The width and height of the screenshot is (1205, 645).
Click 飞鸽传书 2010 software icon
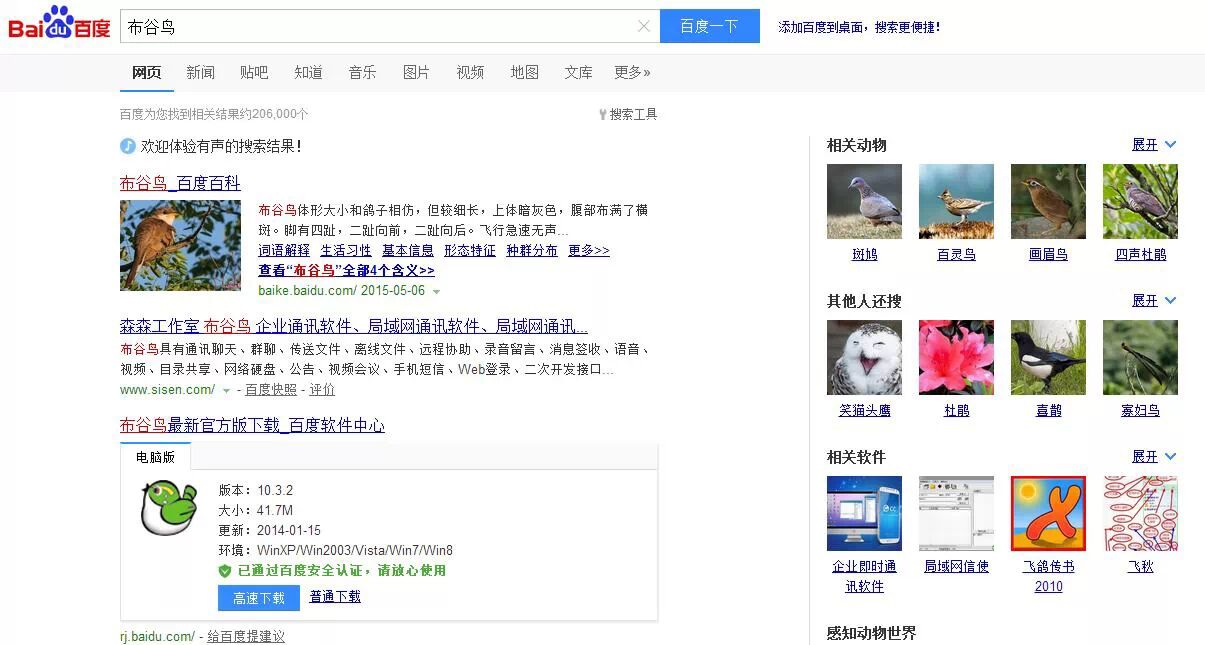[x=1048, y=514]
